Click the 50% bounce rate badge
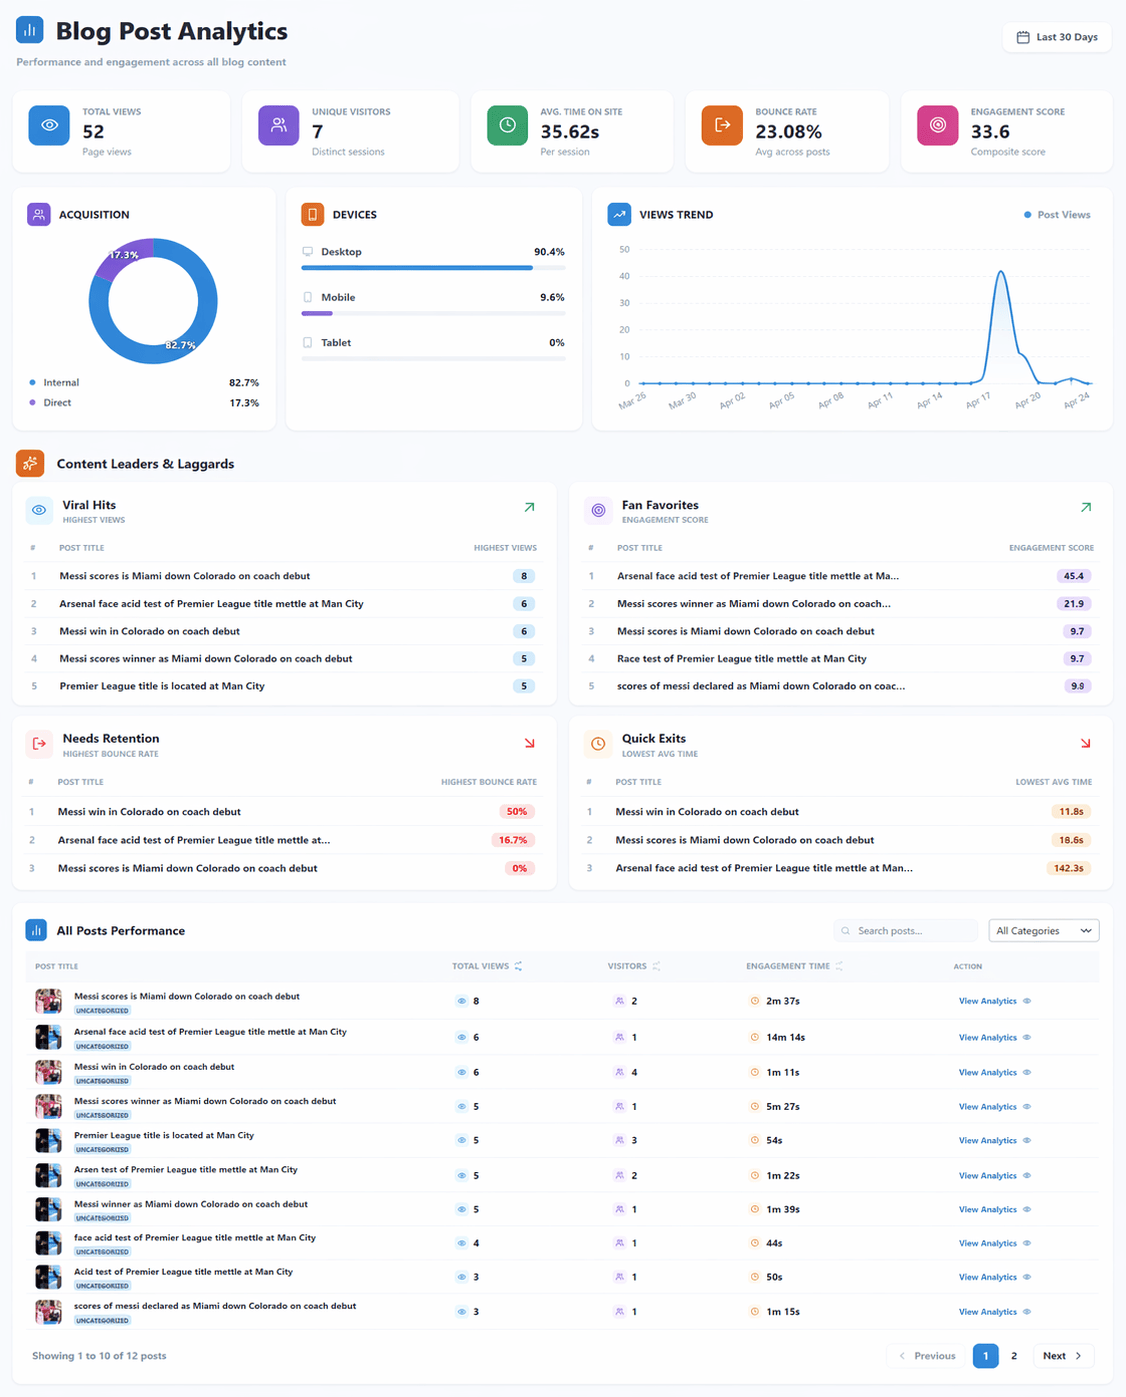Image resolution: width=1126 pixels, height=1397 pixels. coord(517,812)
